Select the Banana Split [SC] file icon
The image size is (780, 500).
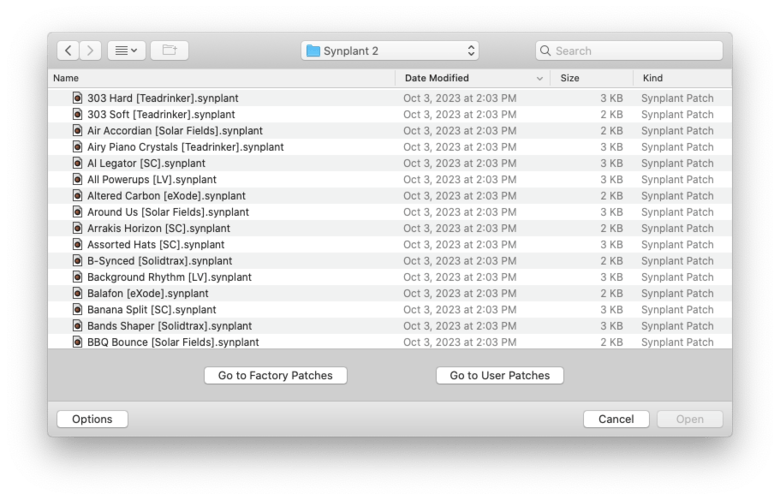pyautogui.click(x=77, y=309)
